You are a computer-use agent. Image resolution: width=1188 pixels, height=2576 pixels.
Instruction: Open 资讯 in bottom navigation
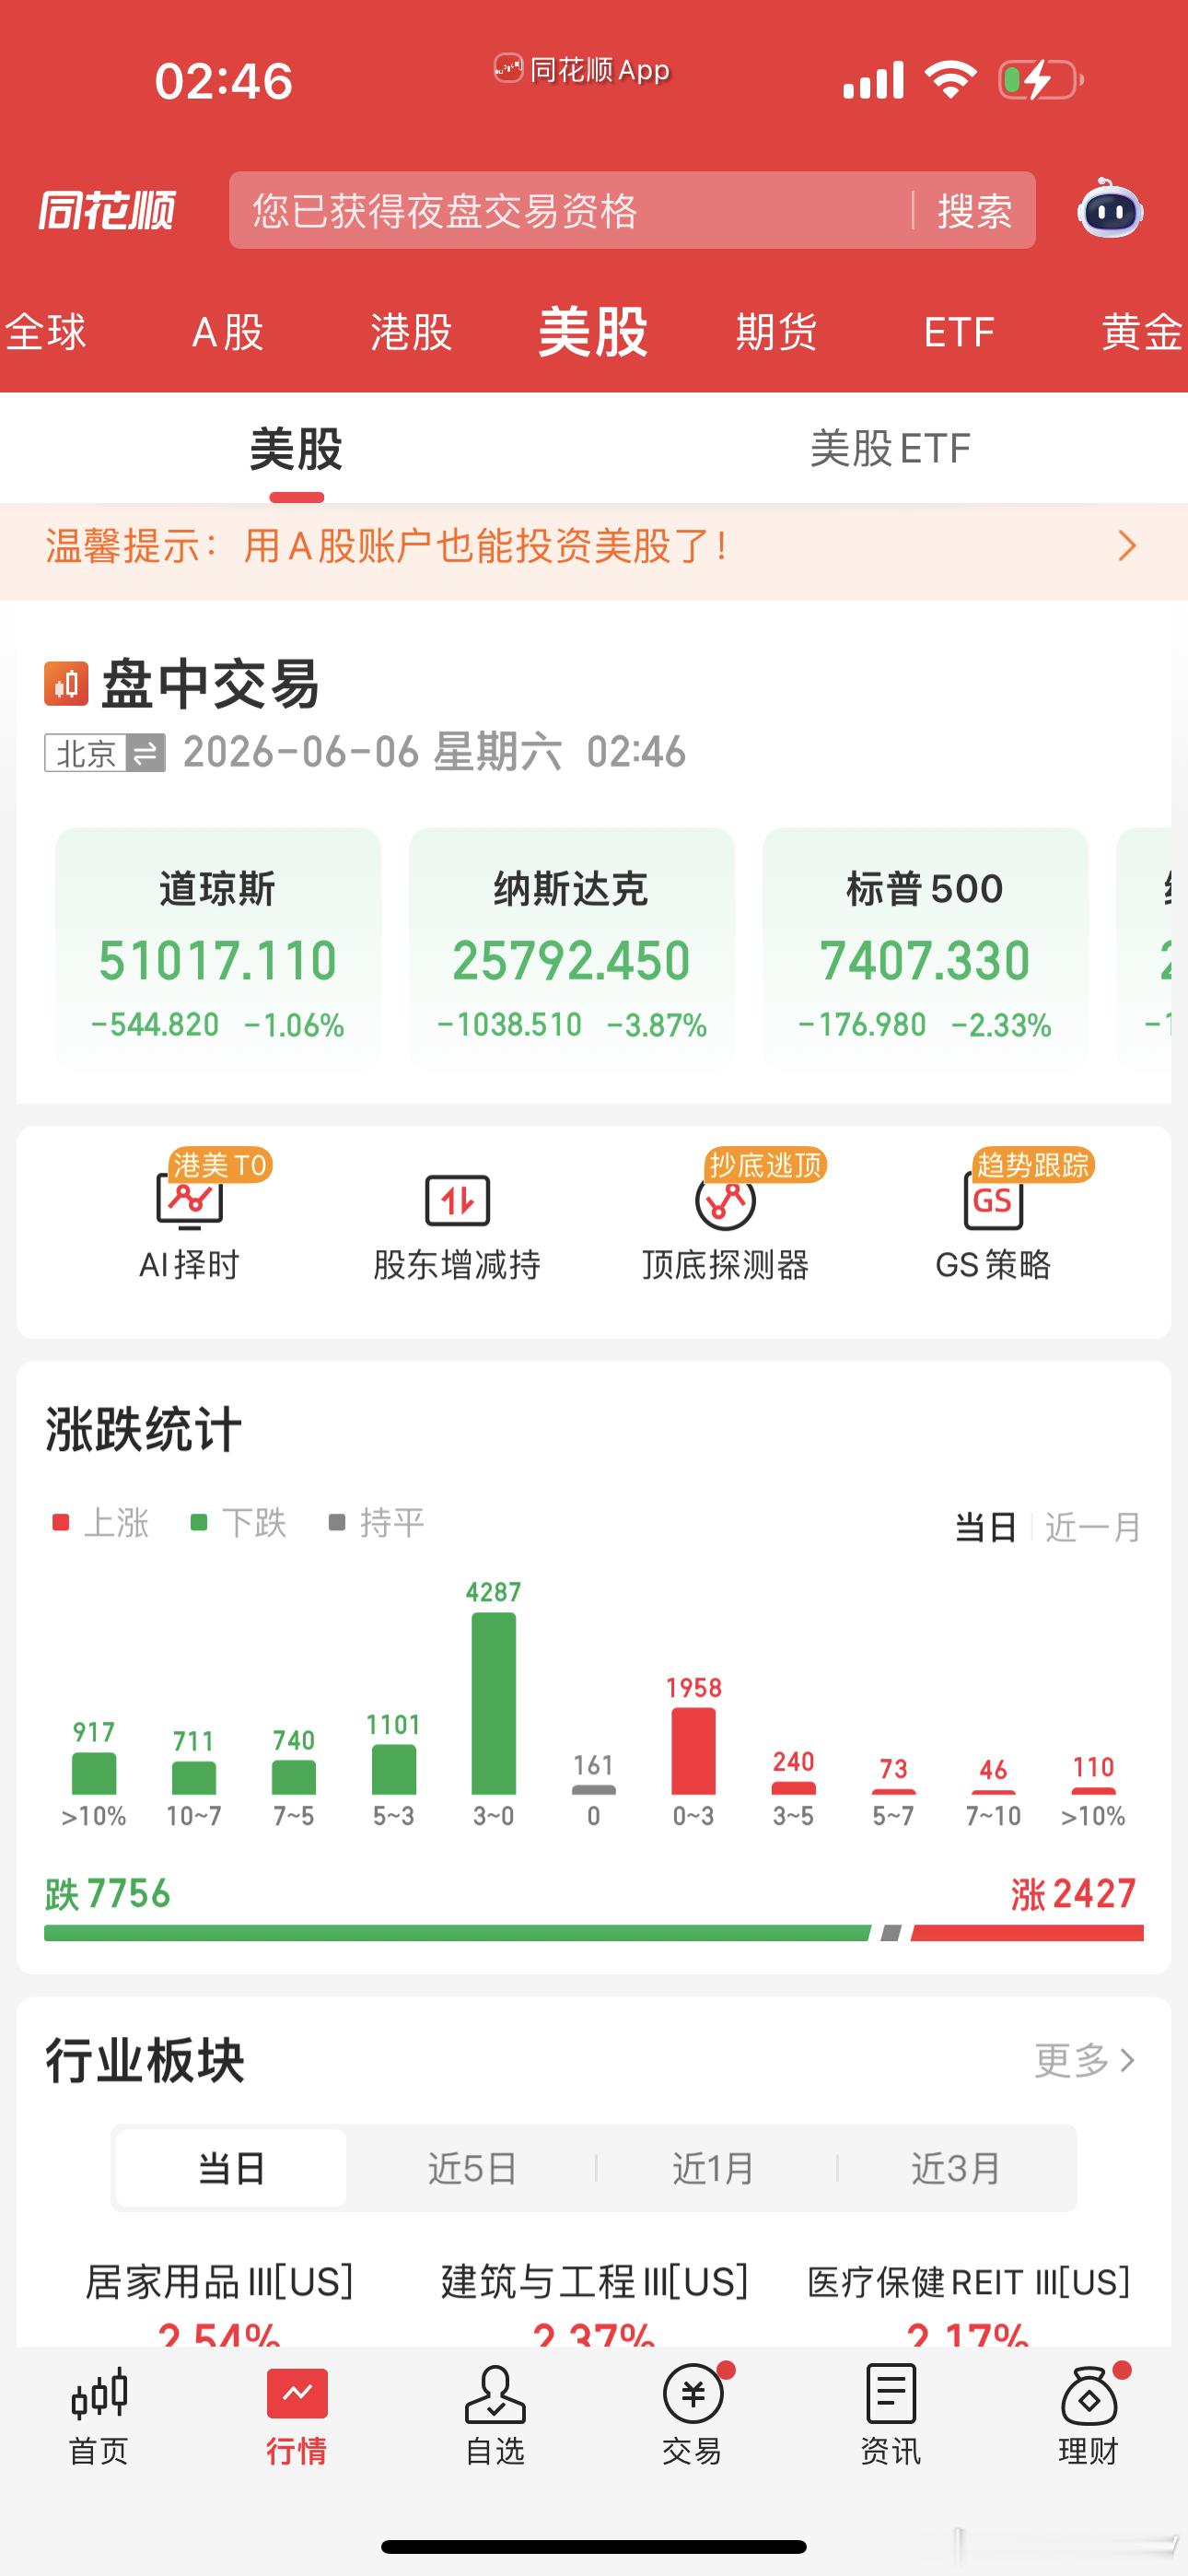(891, 2416)
